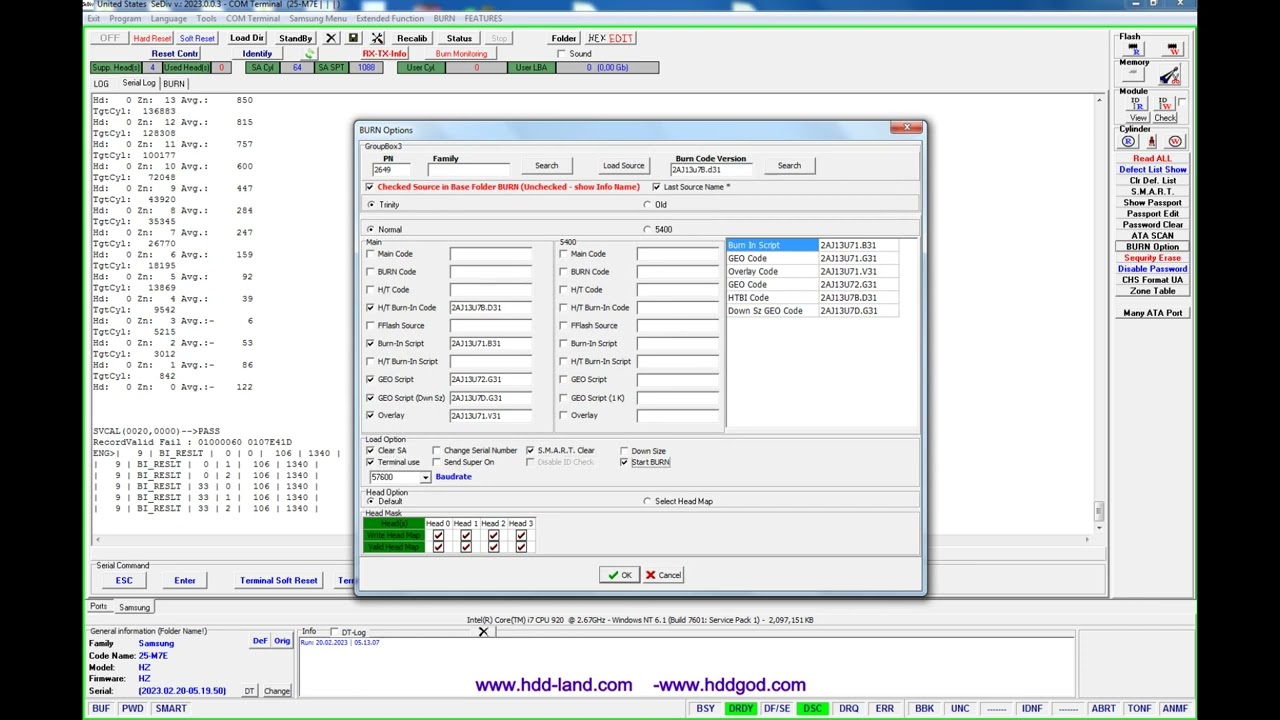The image size is (1280, 720).
Task: Click Search beside Burn Code Version
Action: 789,166
